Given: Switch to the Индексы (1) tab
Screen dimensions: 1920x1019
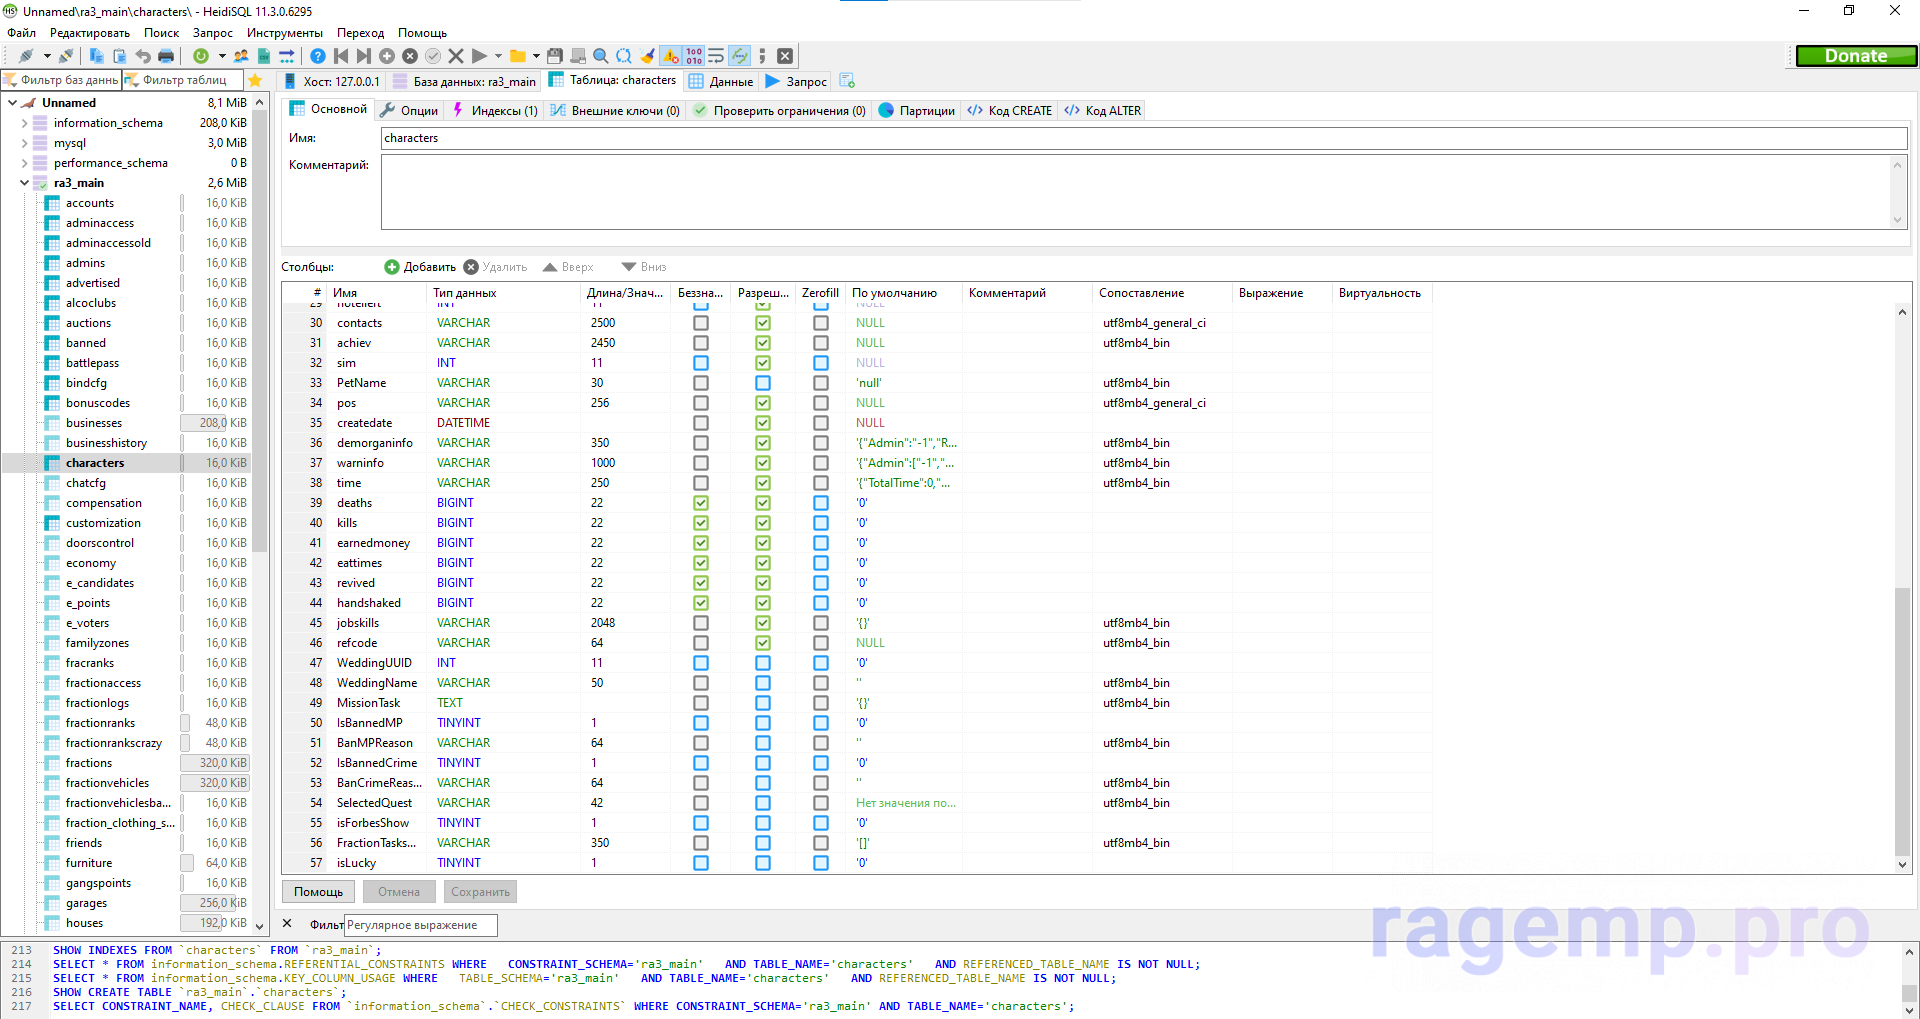Looking at the screenshot, I should click(x=495, y=110).
